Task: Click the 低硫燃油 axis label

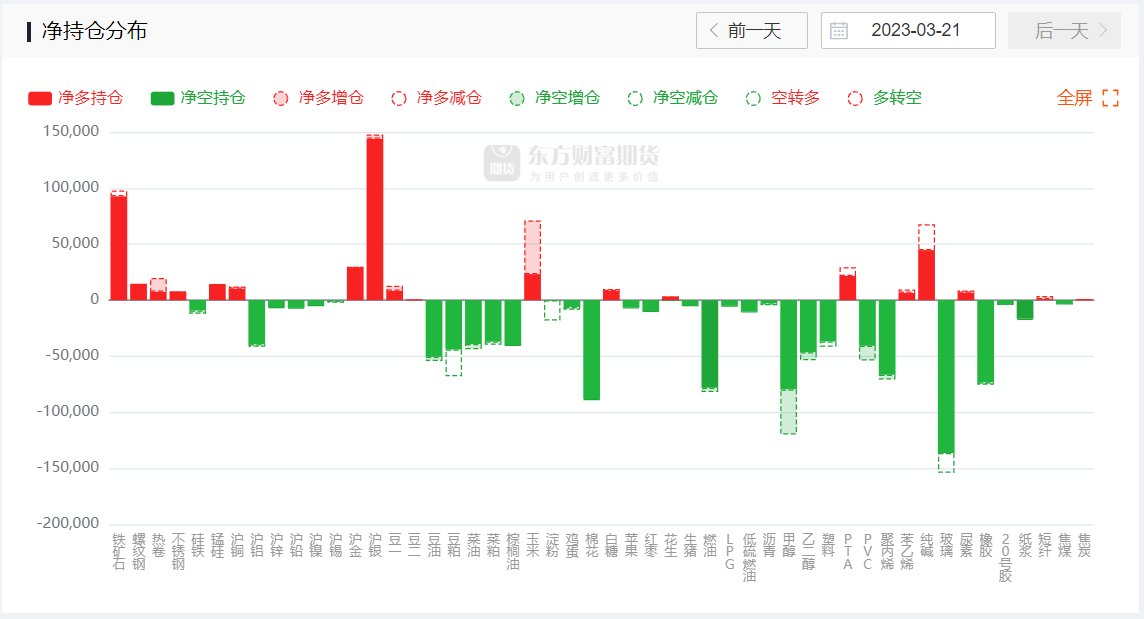Action: click(749, 558)
